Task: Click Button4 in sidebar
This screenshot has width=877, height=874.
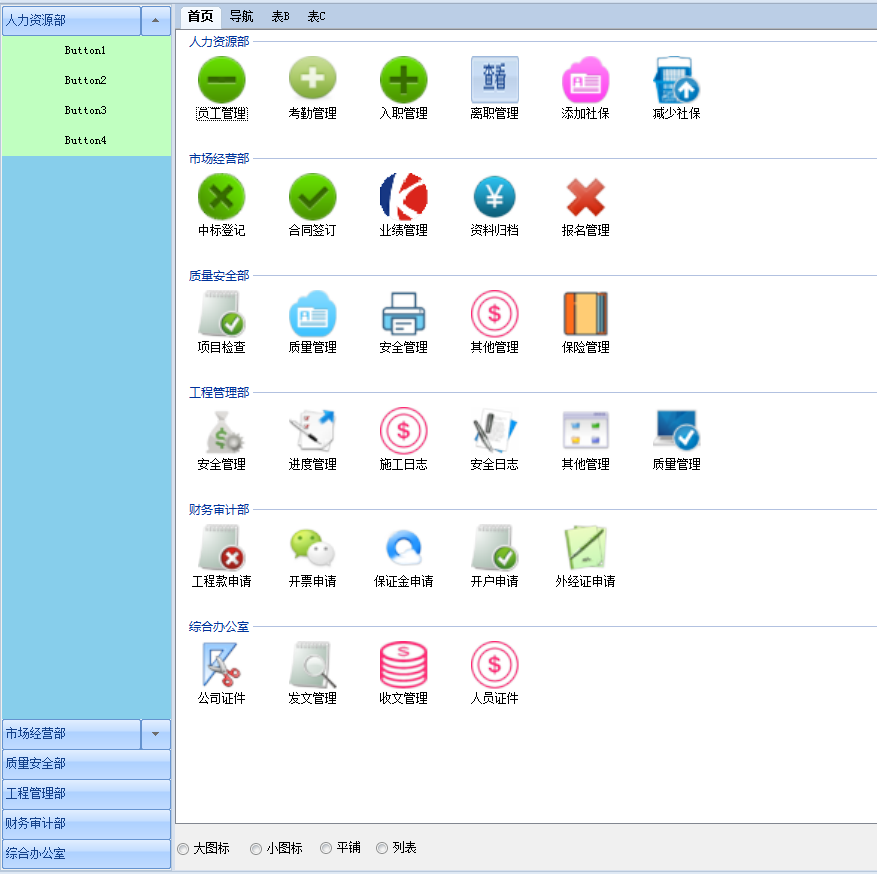Action: point(86,140)
